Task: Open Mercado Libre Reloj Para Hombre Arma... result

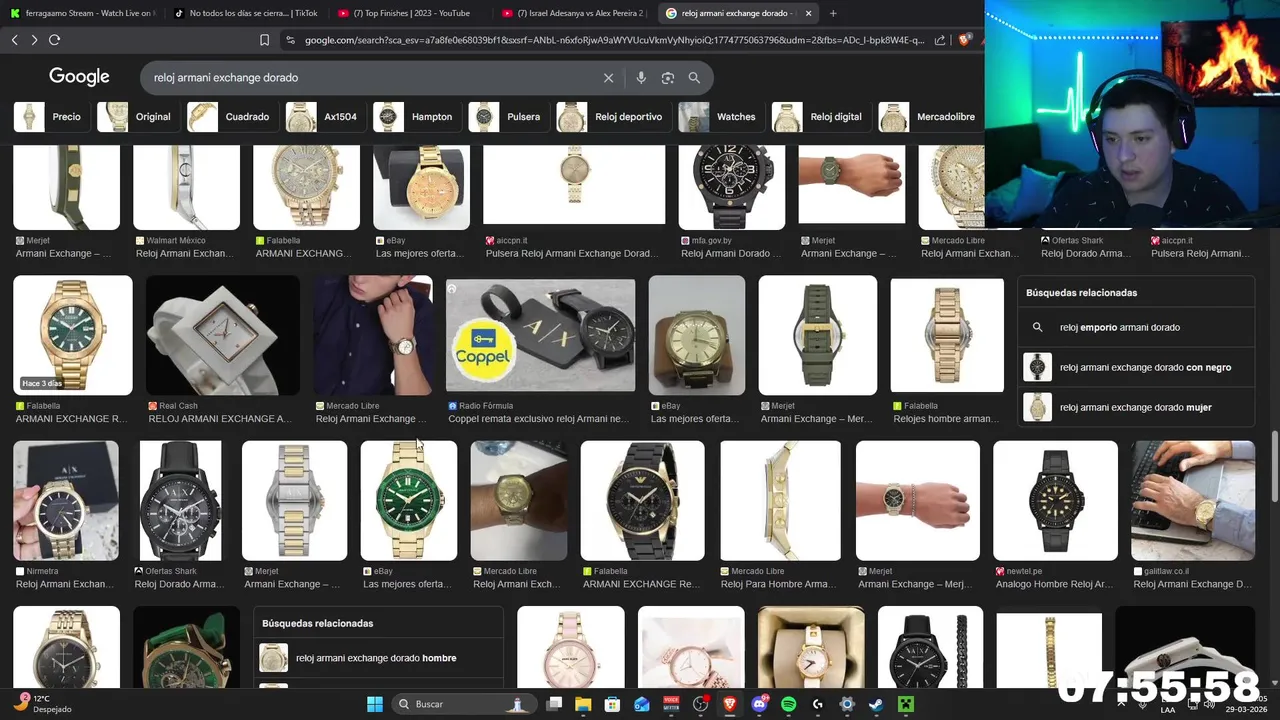Action: (x=780, y=500)
